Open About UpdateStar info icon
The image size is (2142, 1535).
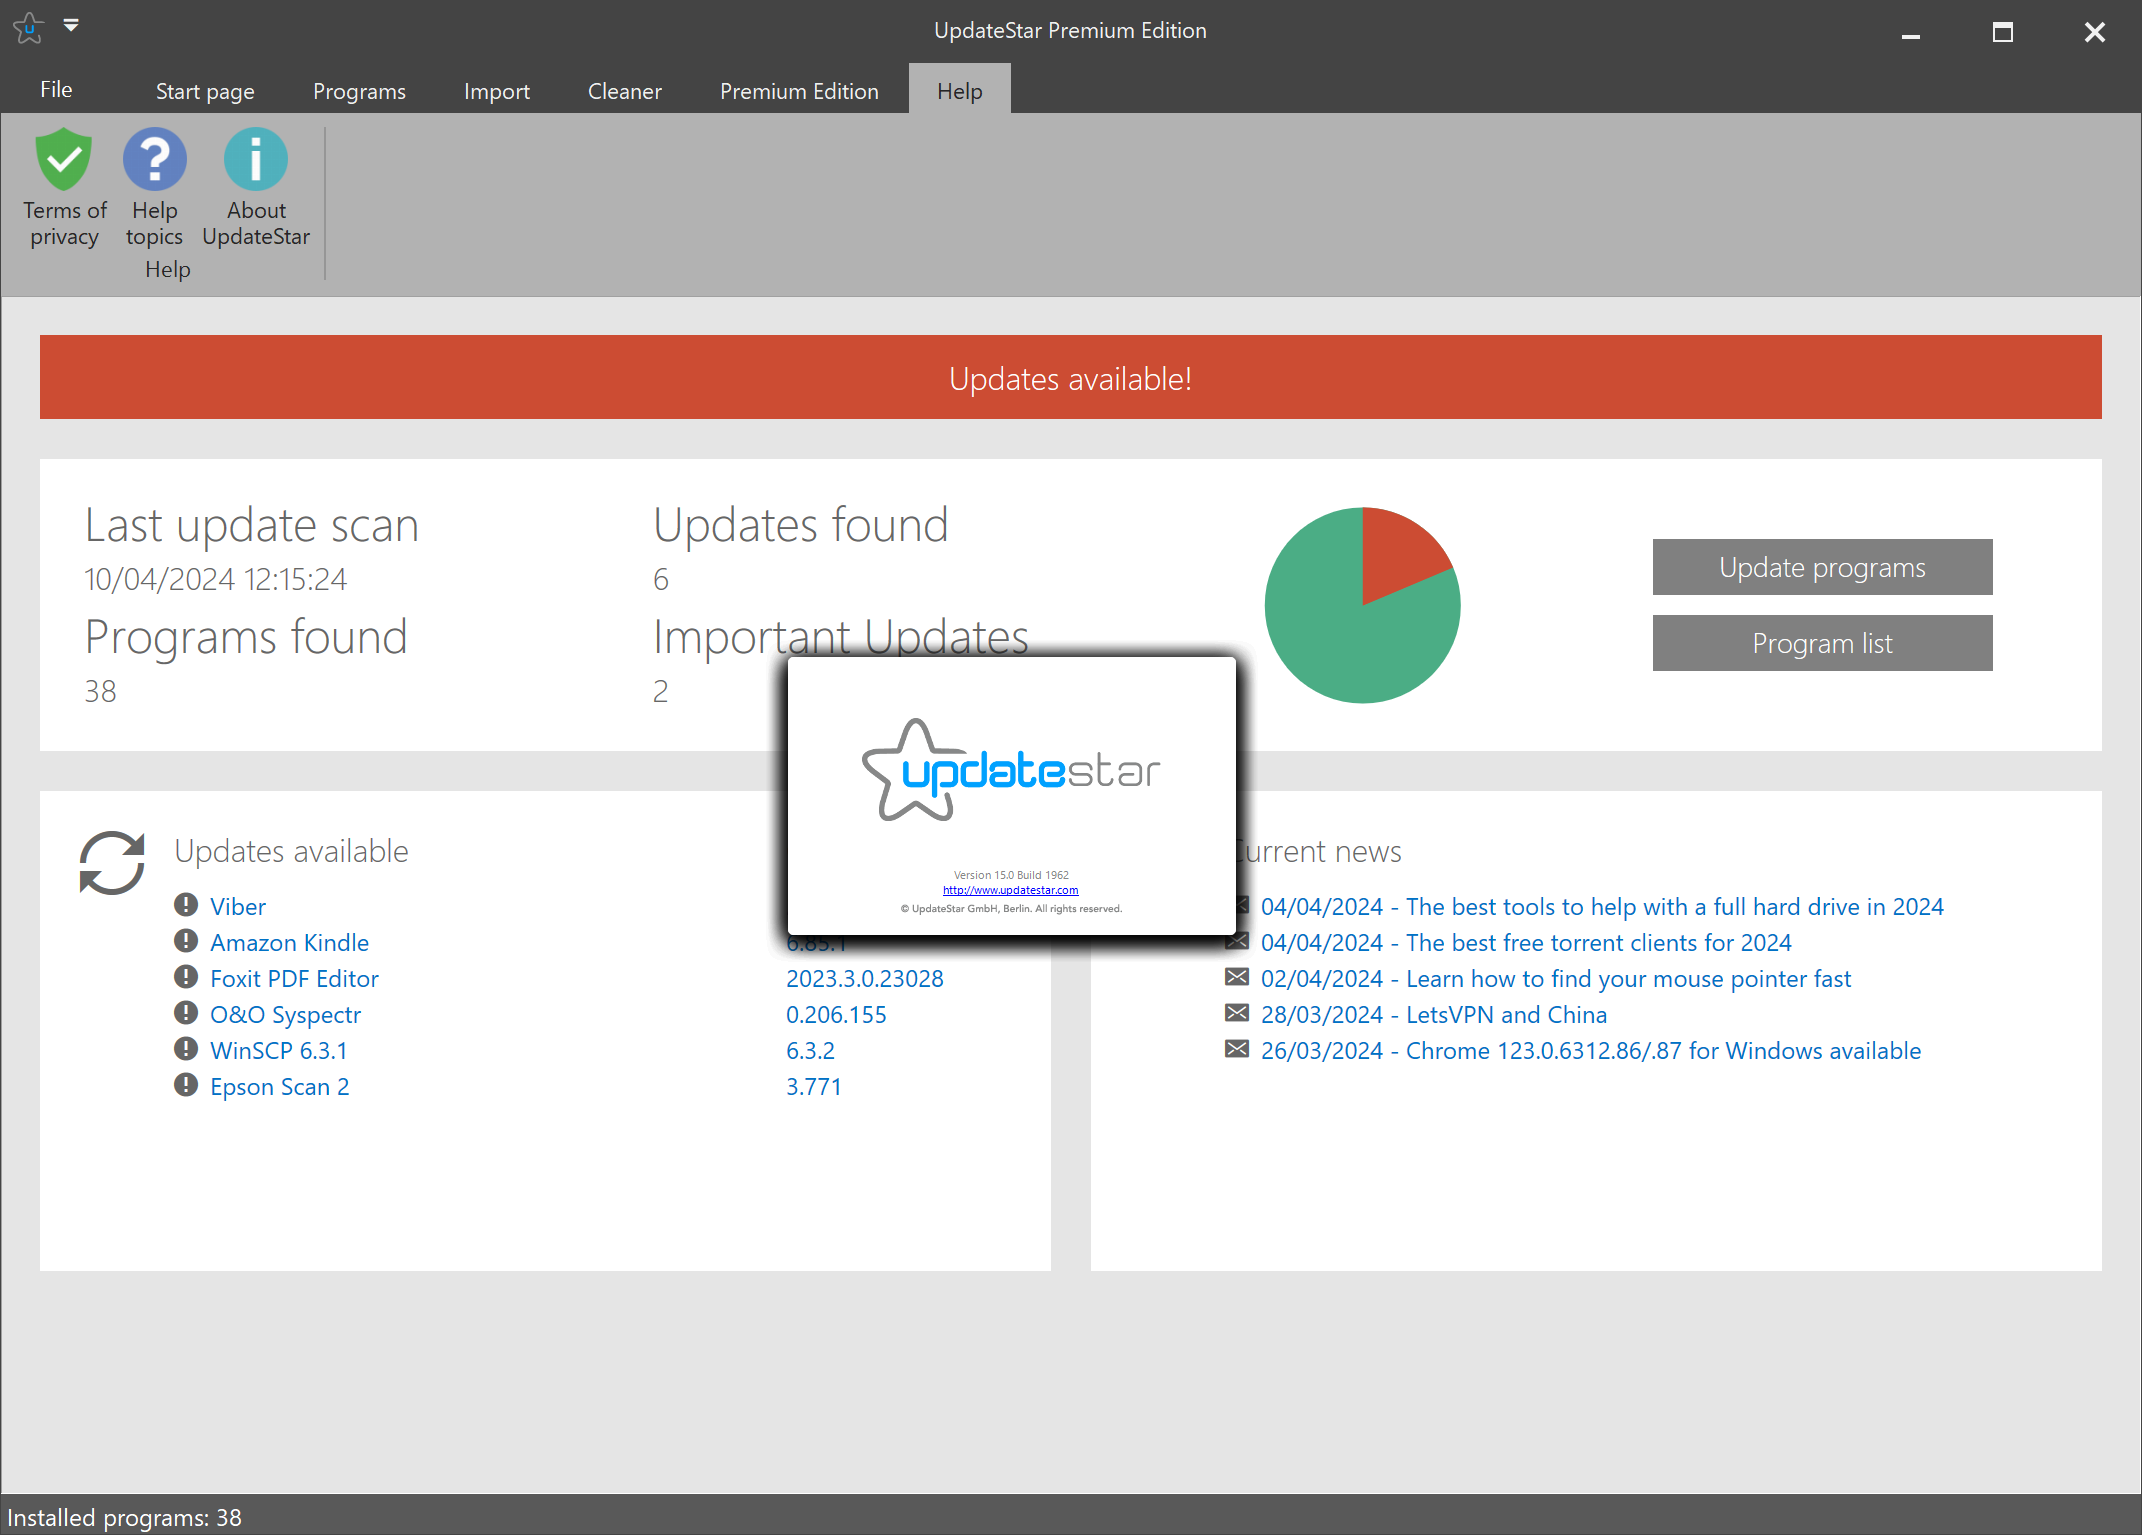tap(255, 160)
